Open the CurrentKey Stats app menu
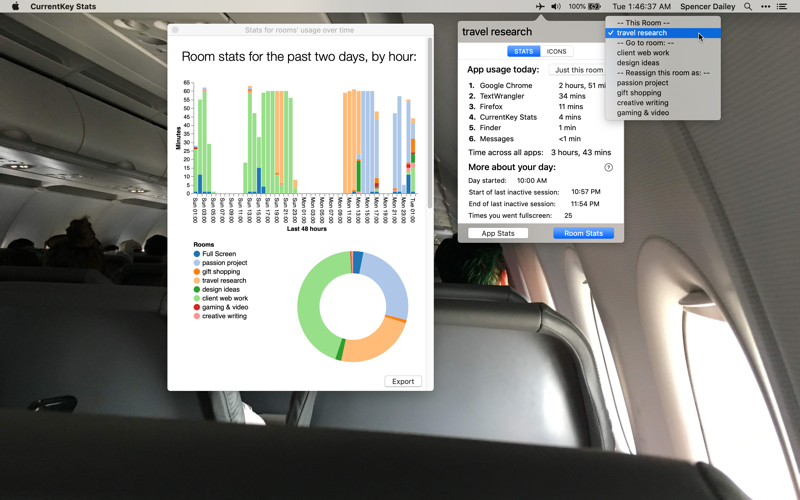This screenshot has height=500, width=800. [x=63, y=6]
